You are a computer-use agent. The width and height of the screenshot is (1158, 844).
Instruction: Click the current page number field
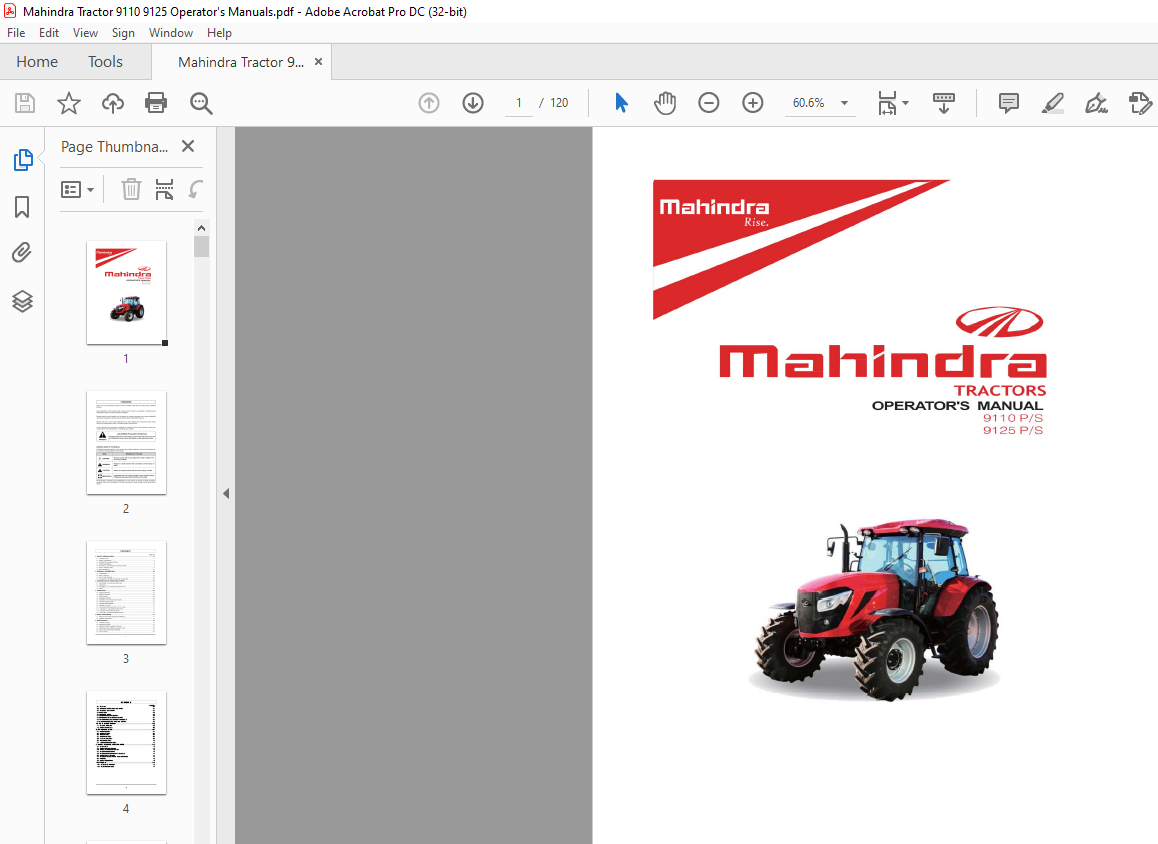(518, 103)
